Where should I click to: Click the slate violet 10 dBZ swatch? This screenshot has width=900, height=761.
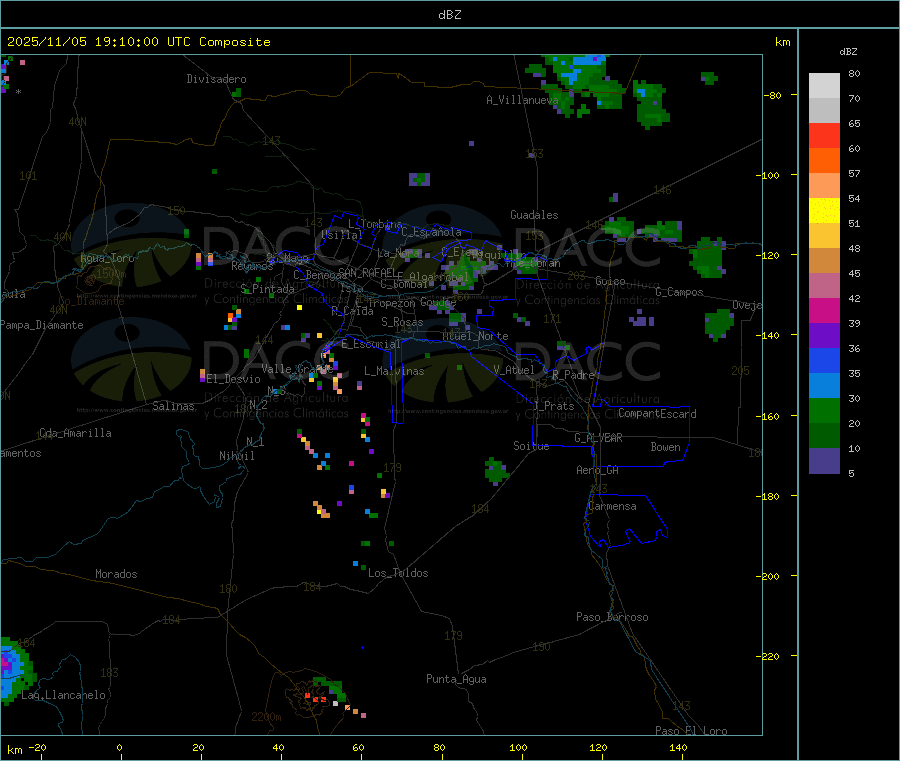click(824, 460)
